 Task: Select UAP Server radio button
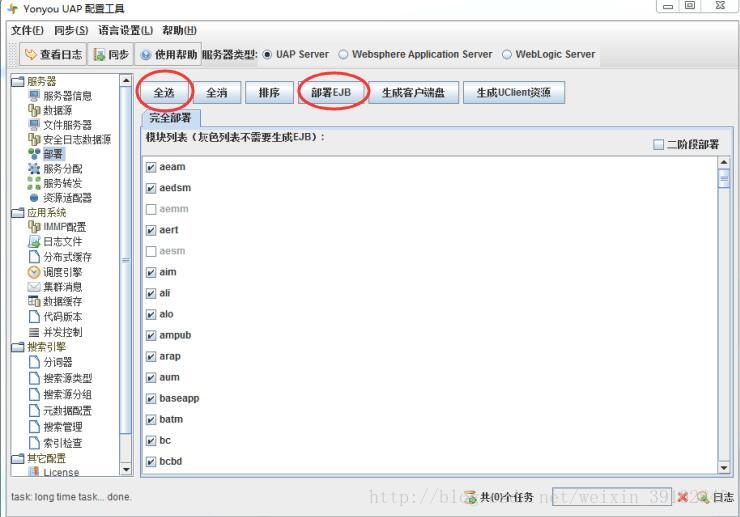[x=267, y=54]
